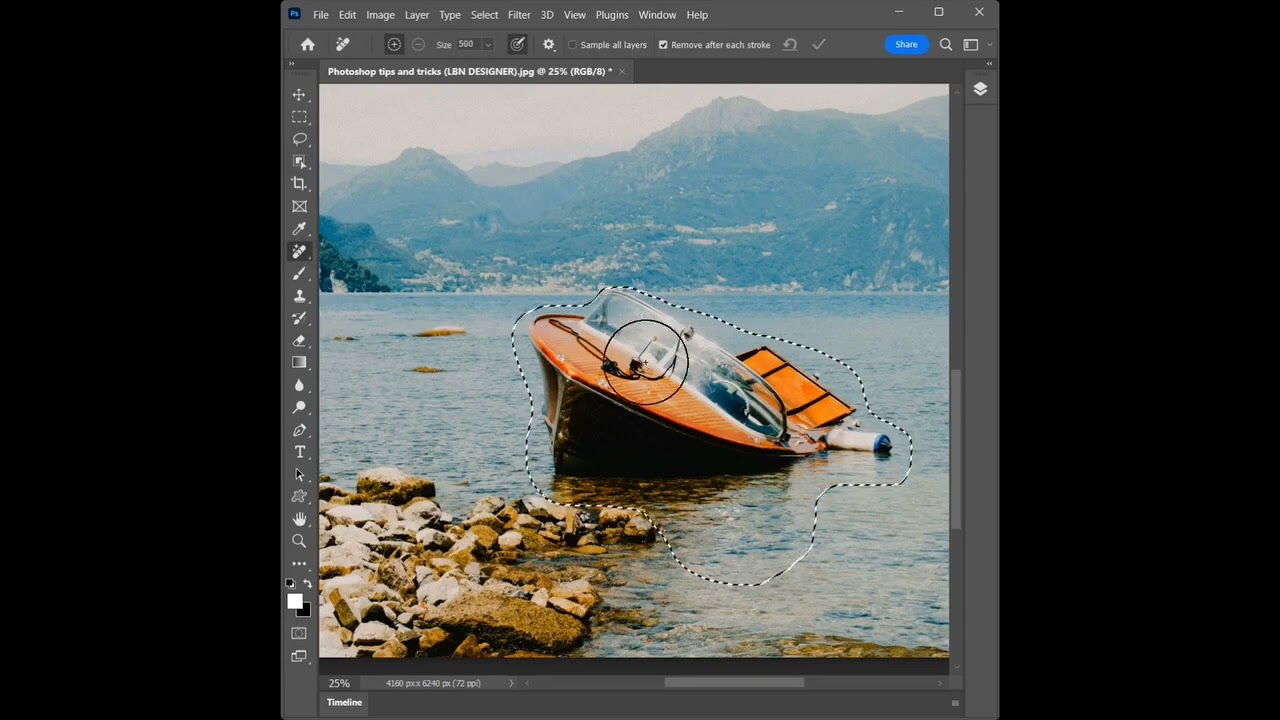Open the Layers panel icon
The height and width of the screenshot is (720, 1280).
[980, 89]
